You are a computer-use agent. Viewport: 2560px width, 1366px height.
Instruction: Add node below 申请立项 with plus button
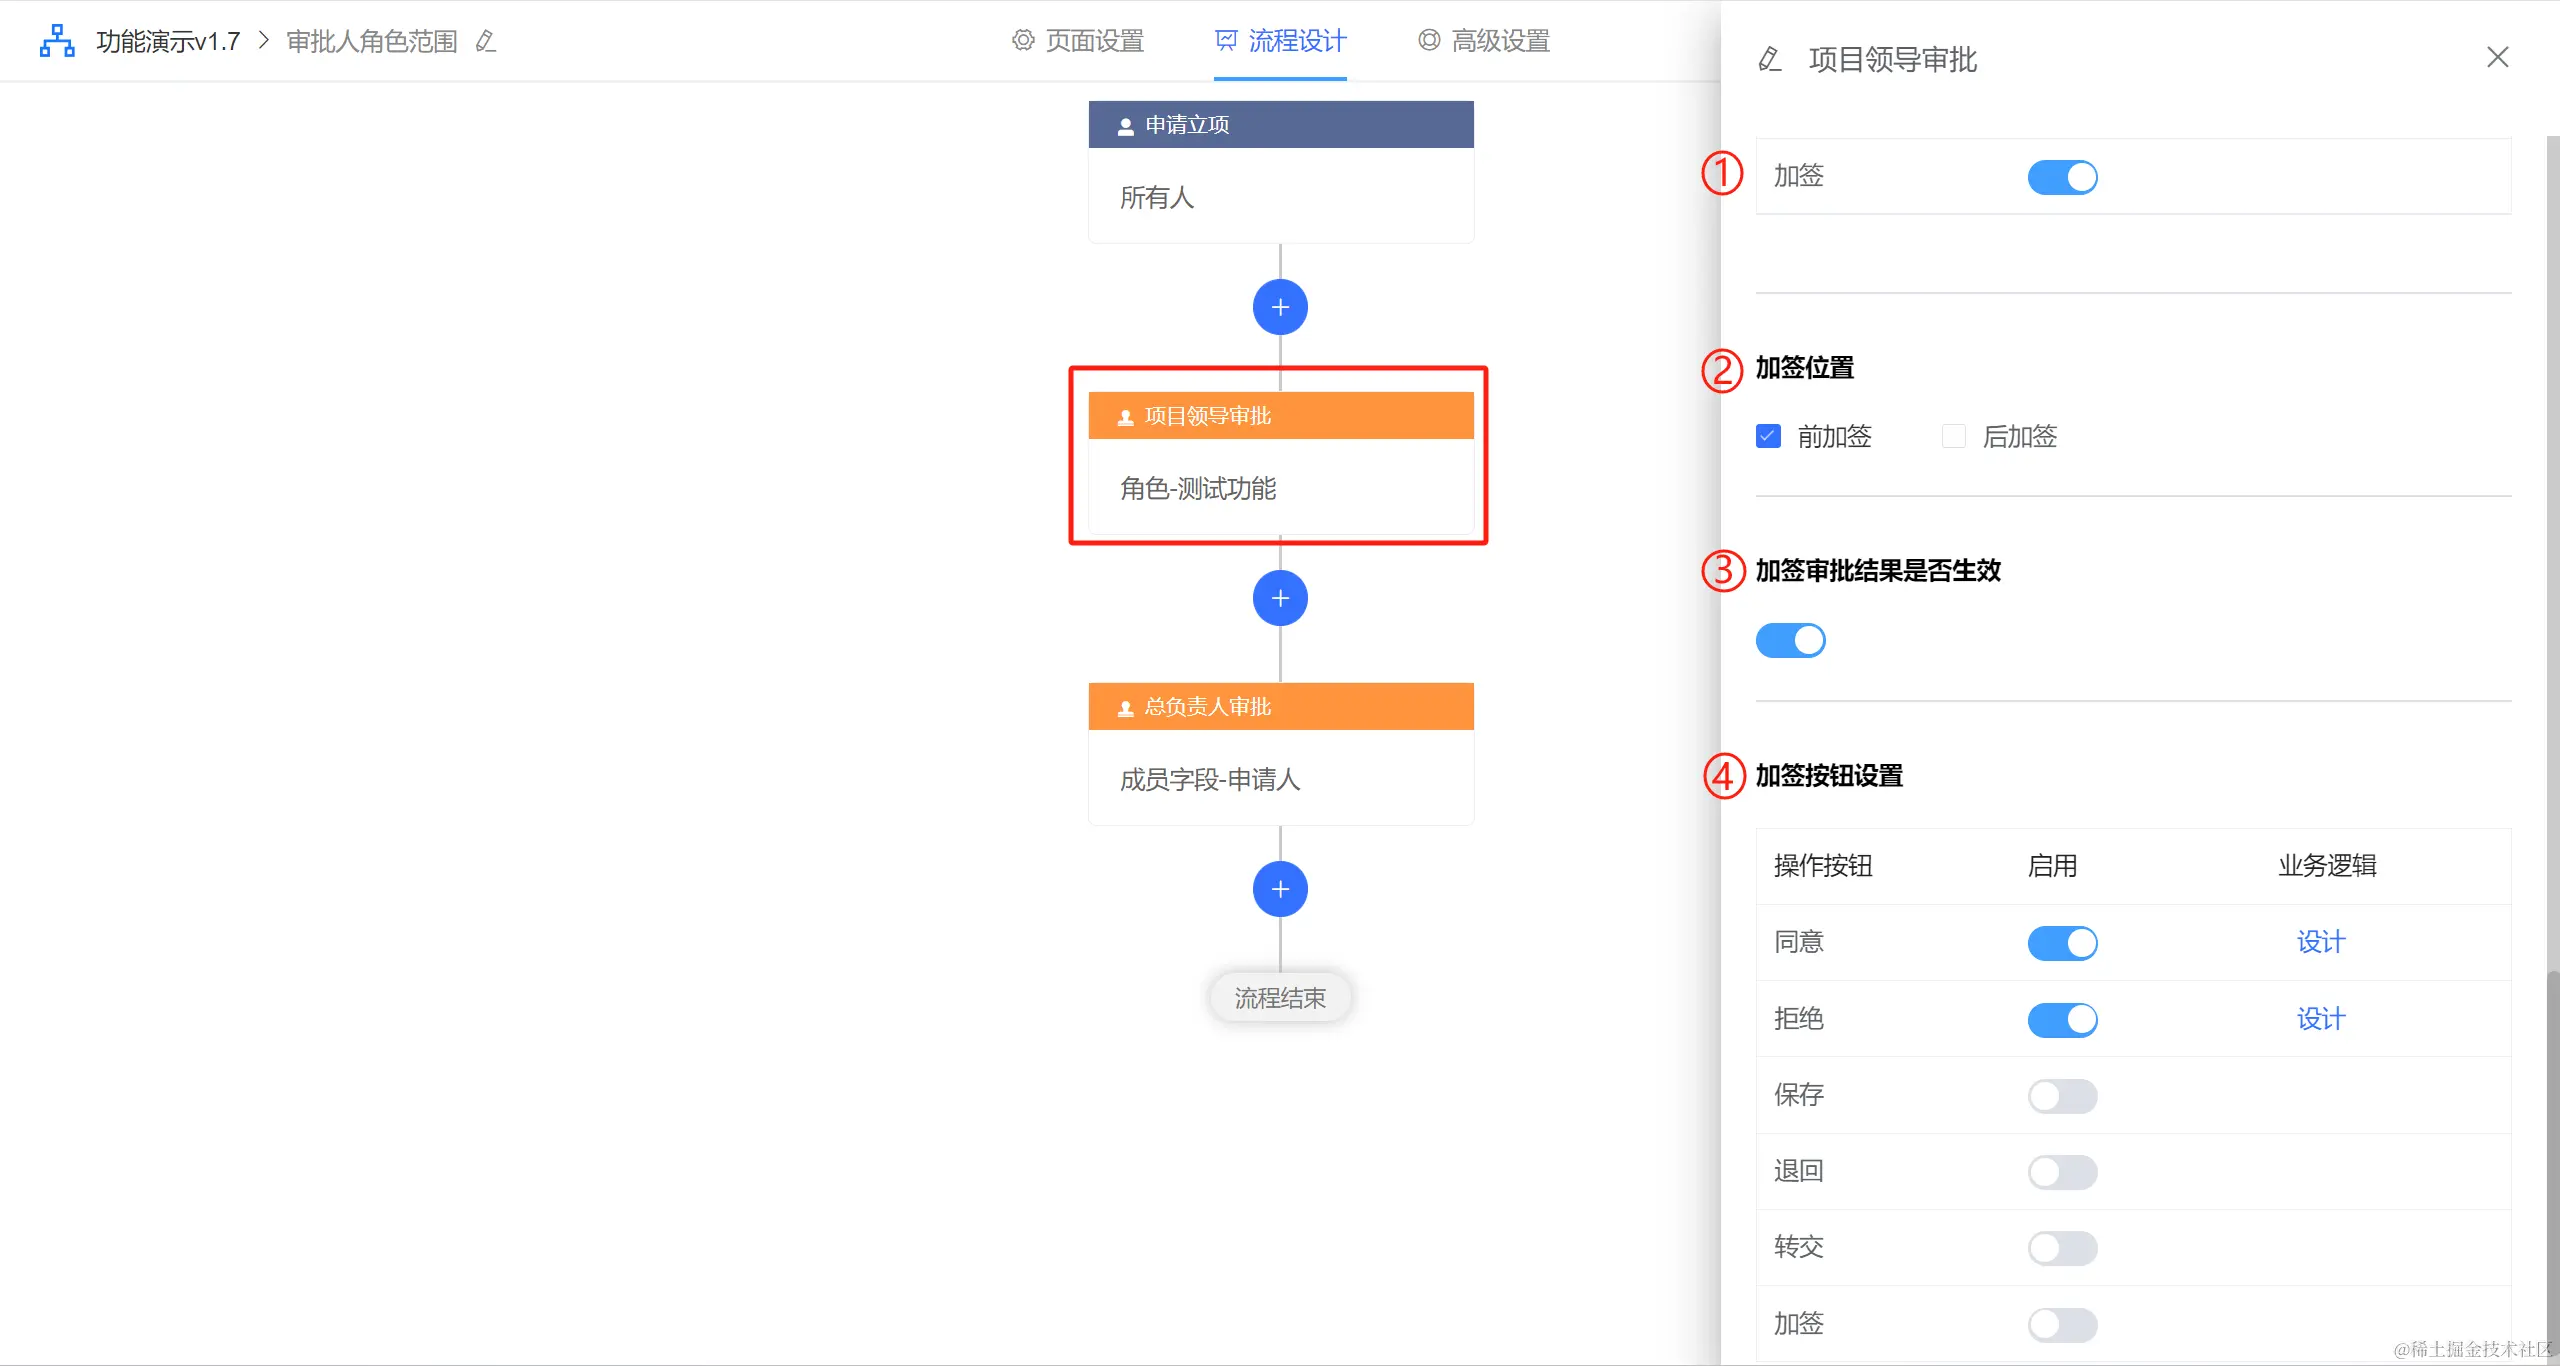pyautogui.click(x=1280, y=307)
